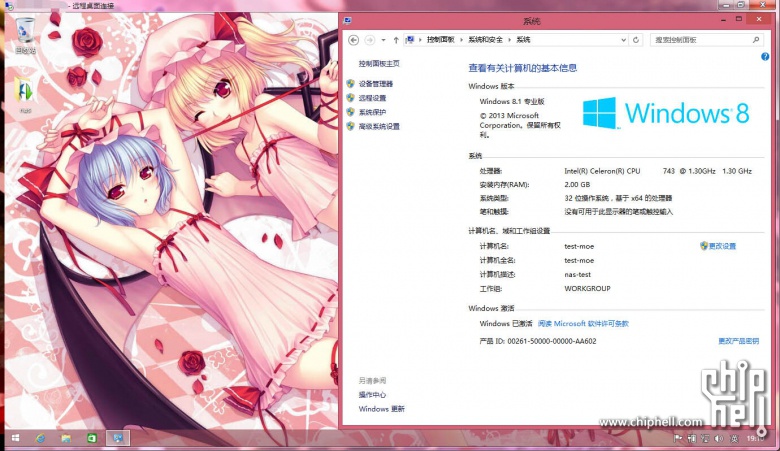Image resolution: width=780 pixels, height=451 pixels.
Task: Open the volume speaker tray icon
Action: [x=719, y=438]
